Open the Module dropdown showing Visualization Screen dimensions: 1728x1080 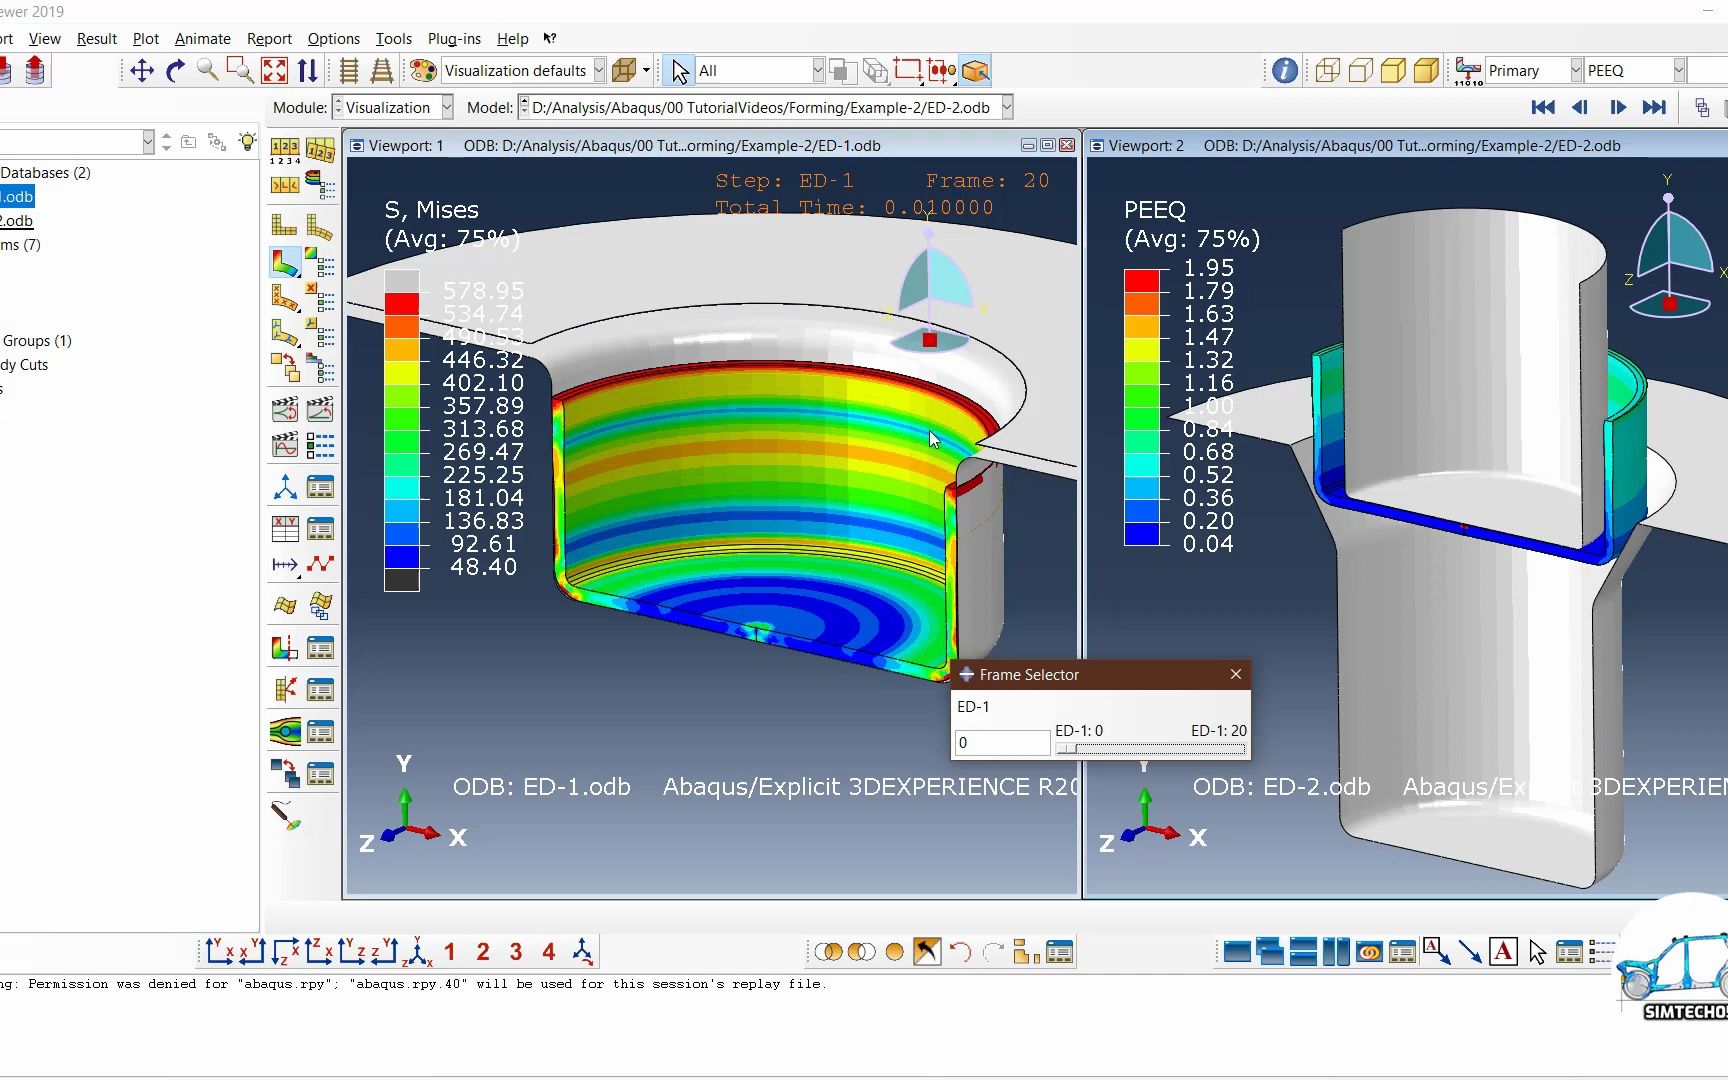(447, 108)
